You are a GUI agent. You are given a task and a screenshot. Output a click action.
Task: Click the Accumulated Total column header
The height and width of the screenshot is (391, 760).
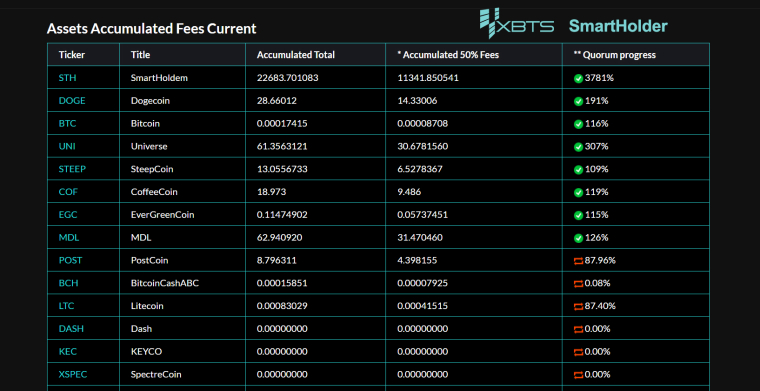[x=296, y=55]
